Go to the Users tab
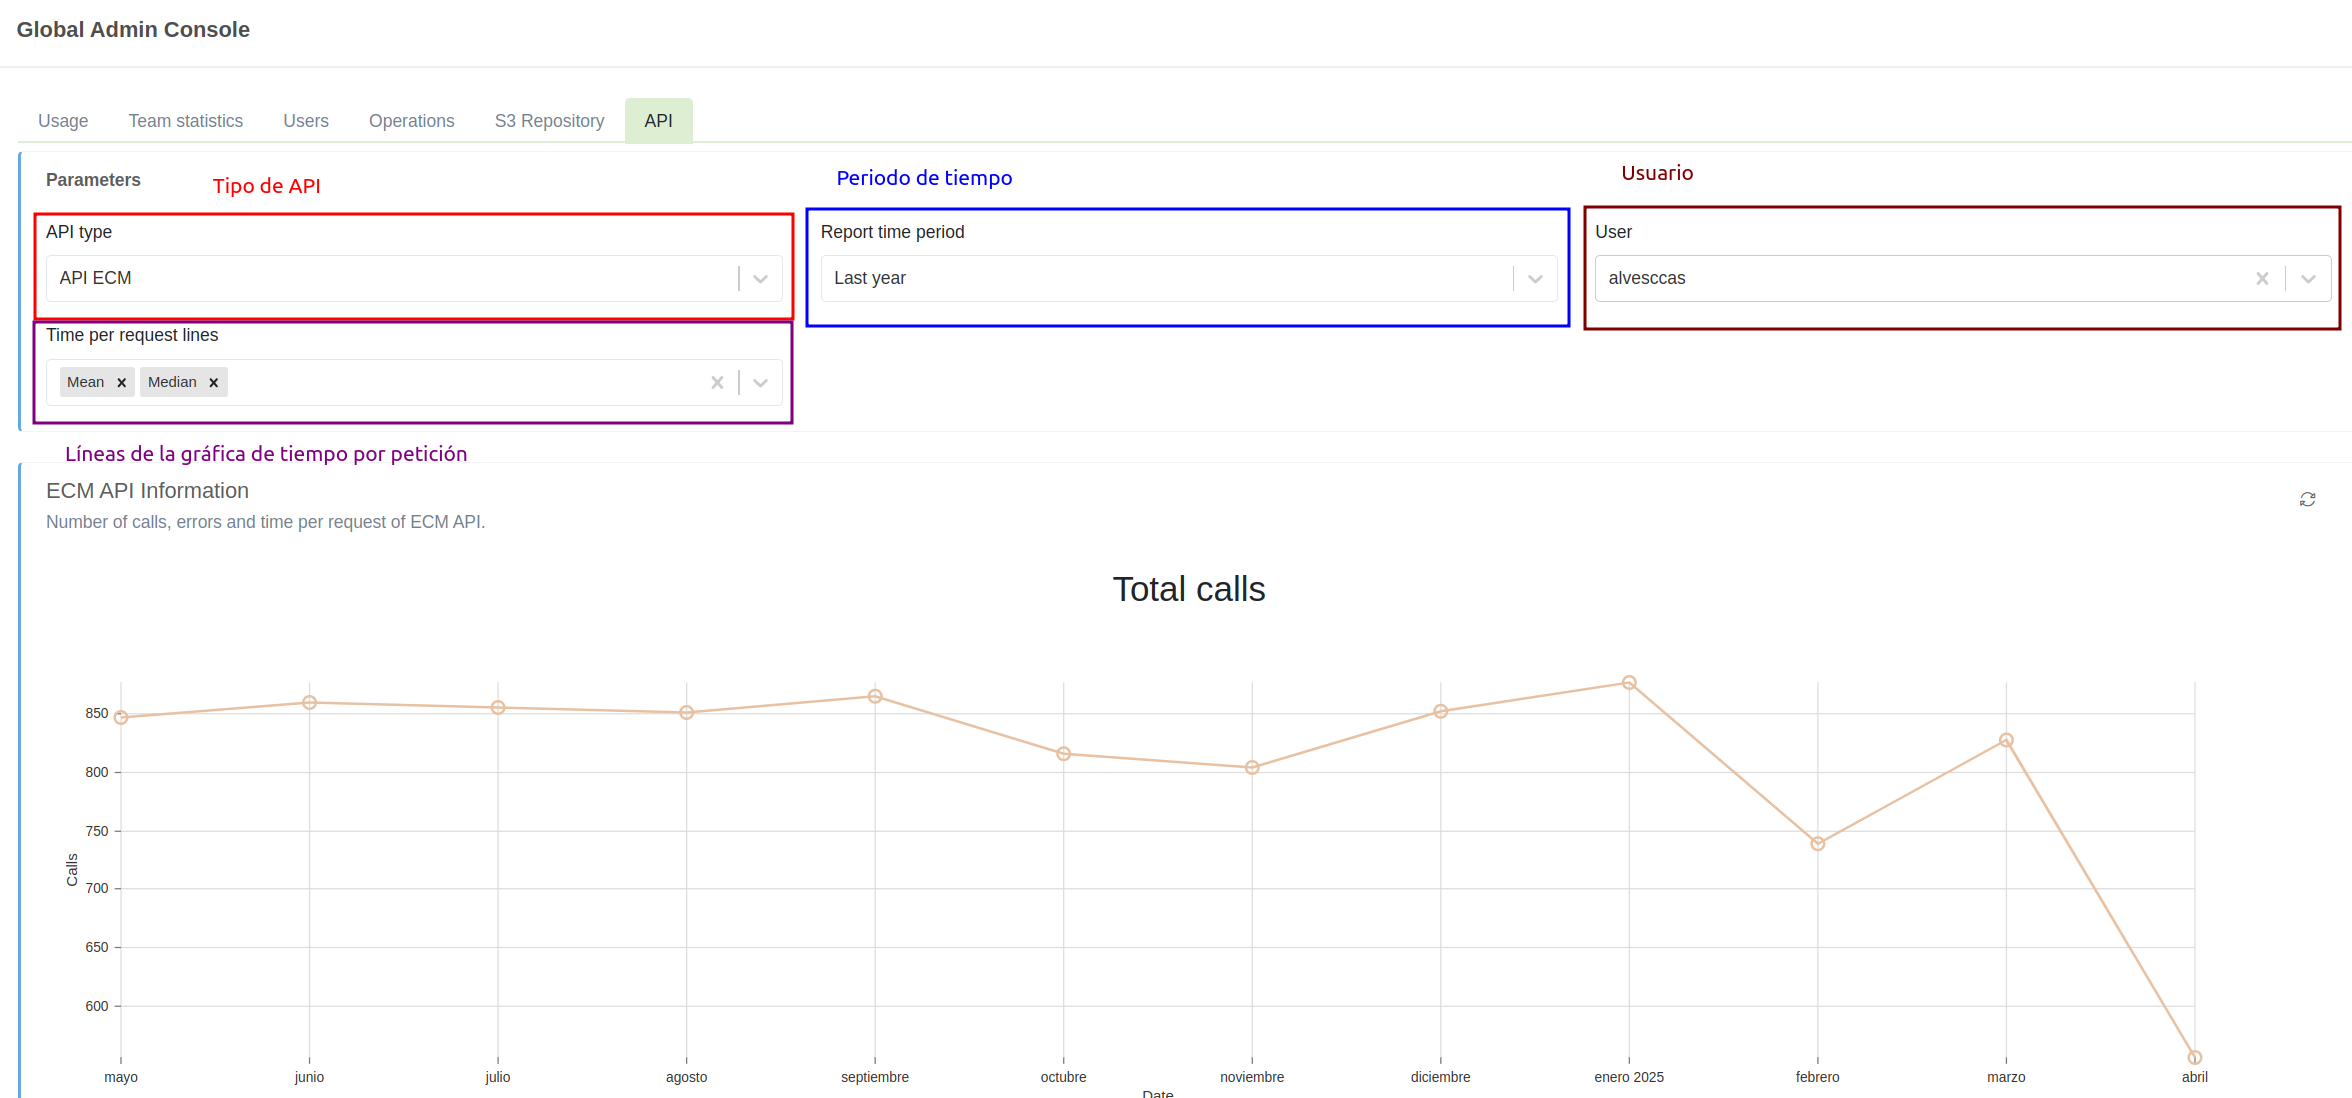The width and height of the screenshot is (2352, 1098). click(305, 121)
